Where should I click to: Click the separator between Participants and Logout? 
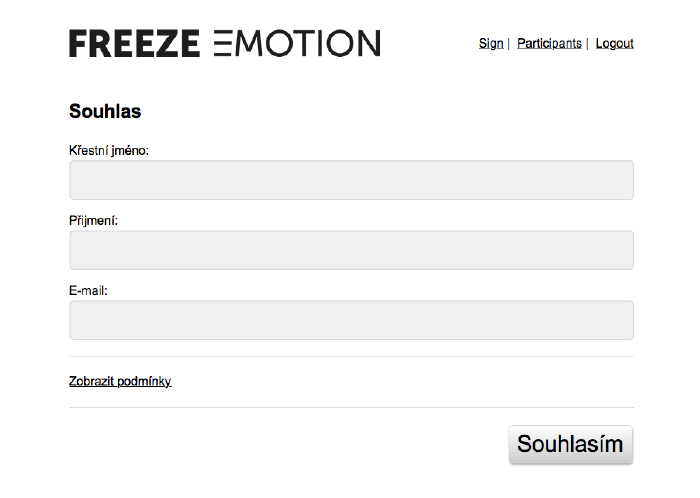pos(587,43)
